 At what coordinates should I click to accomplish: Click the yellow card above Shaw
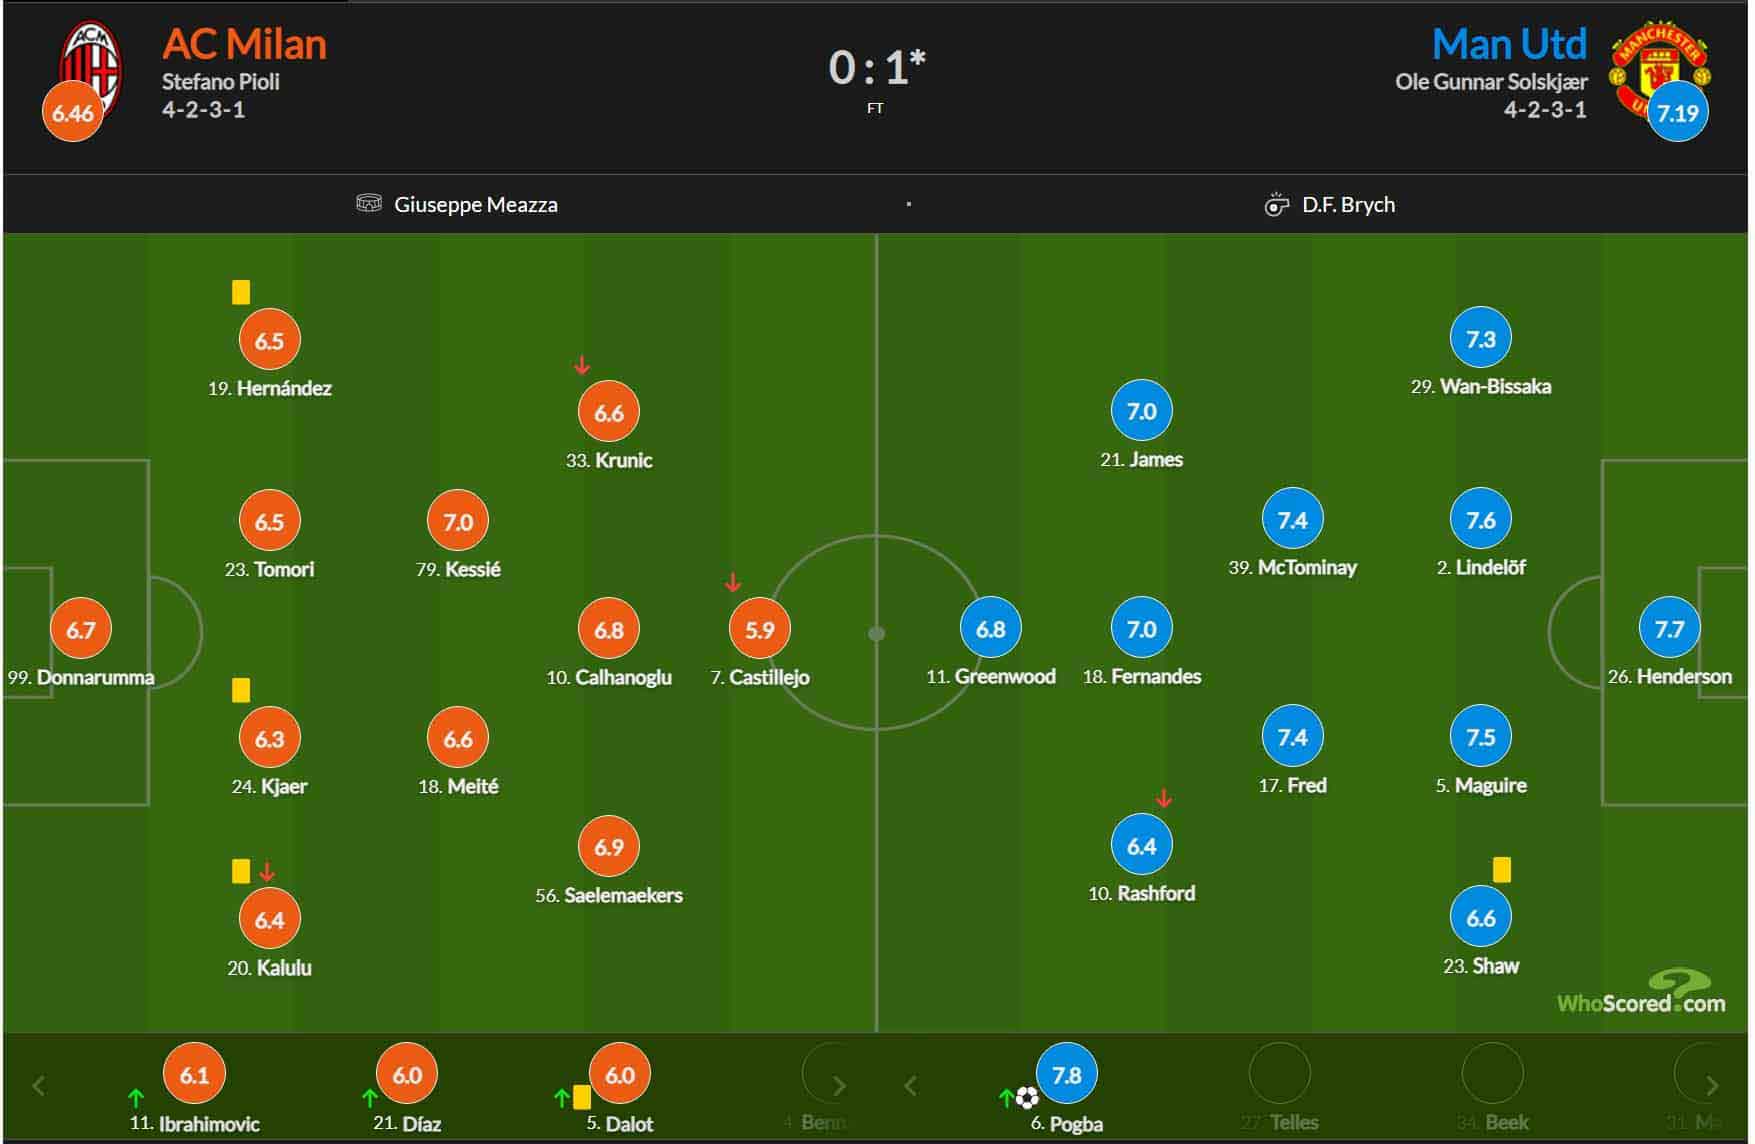1501,869
